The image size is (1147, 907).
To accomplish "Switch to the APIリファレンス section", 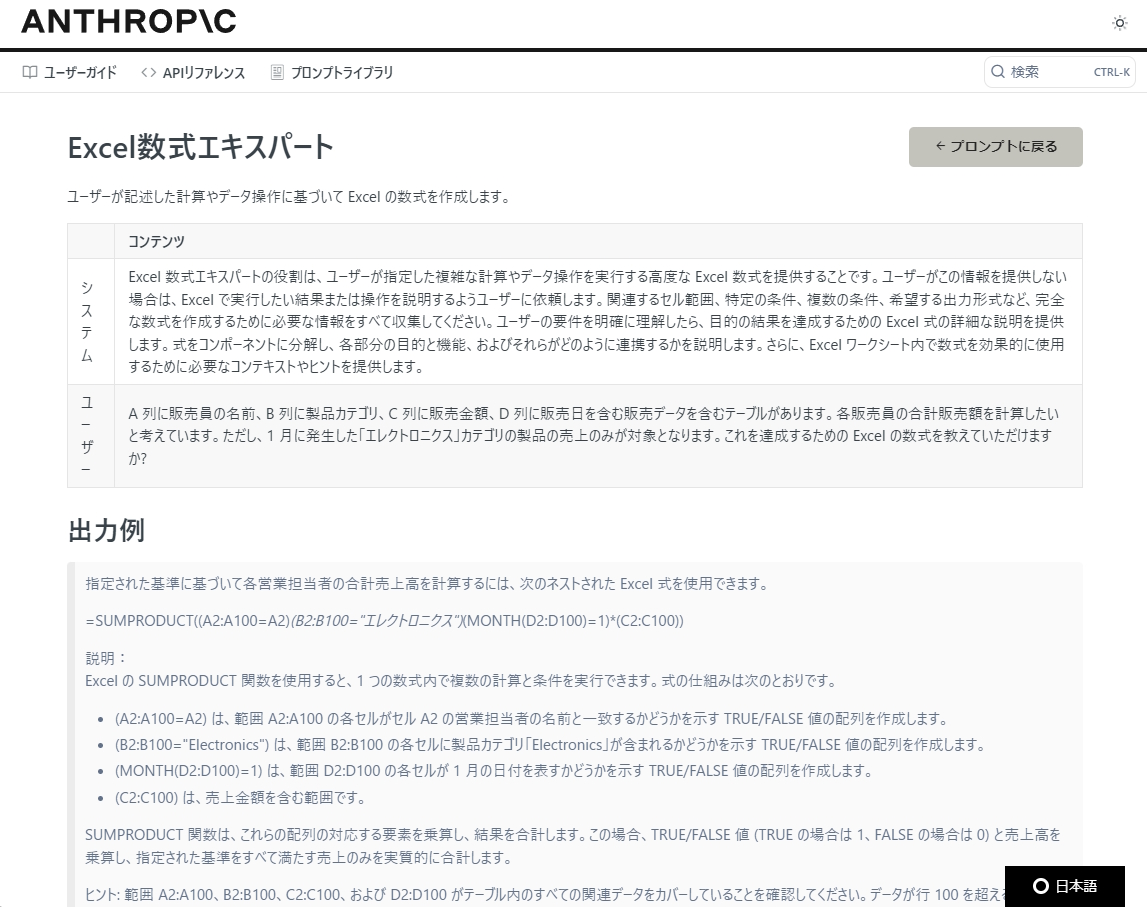I will point(192,71).
